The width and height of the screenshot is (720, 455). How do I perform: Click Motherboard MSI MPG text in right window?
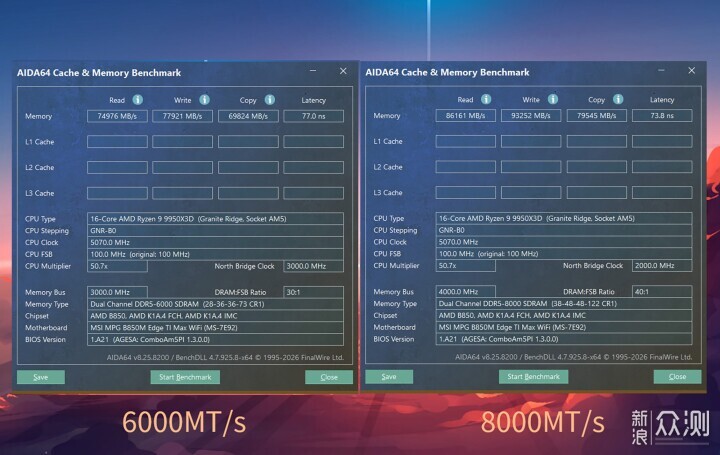pos(564,327)
